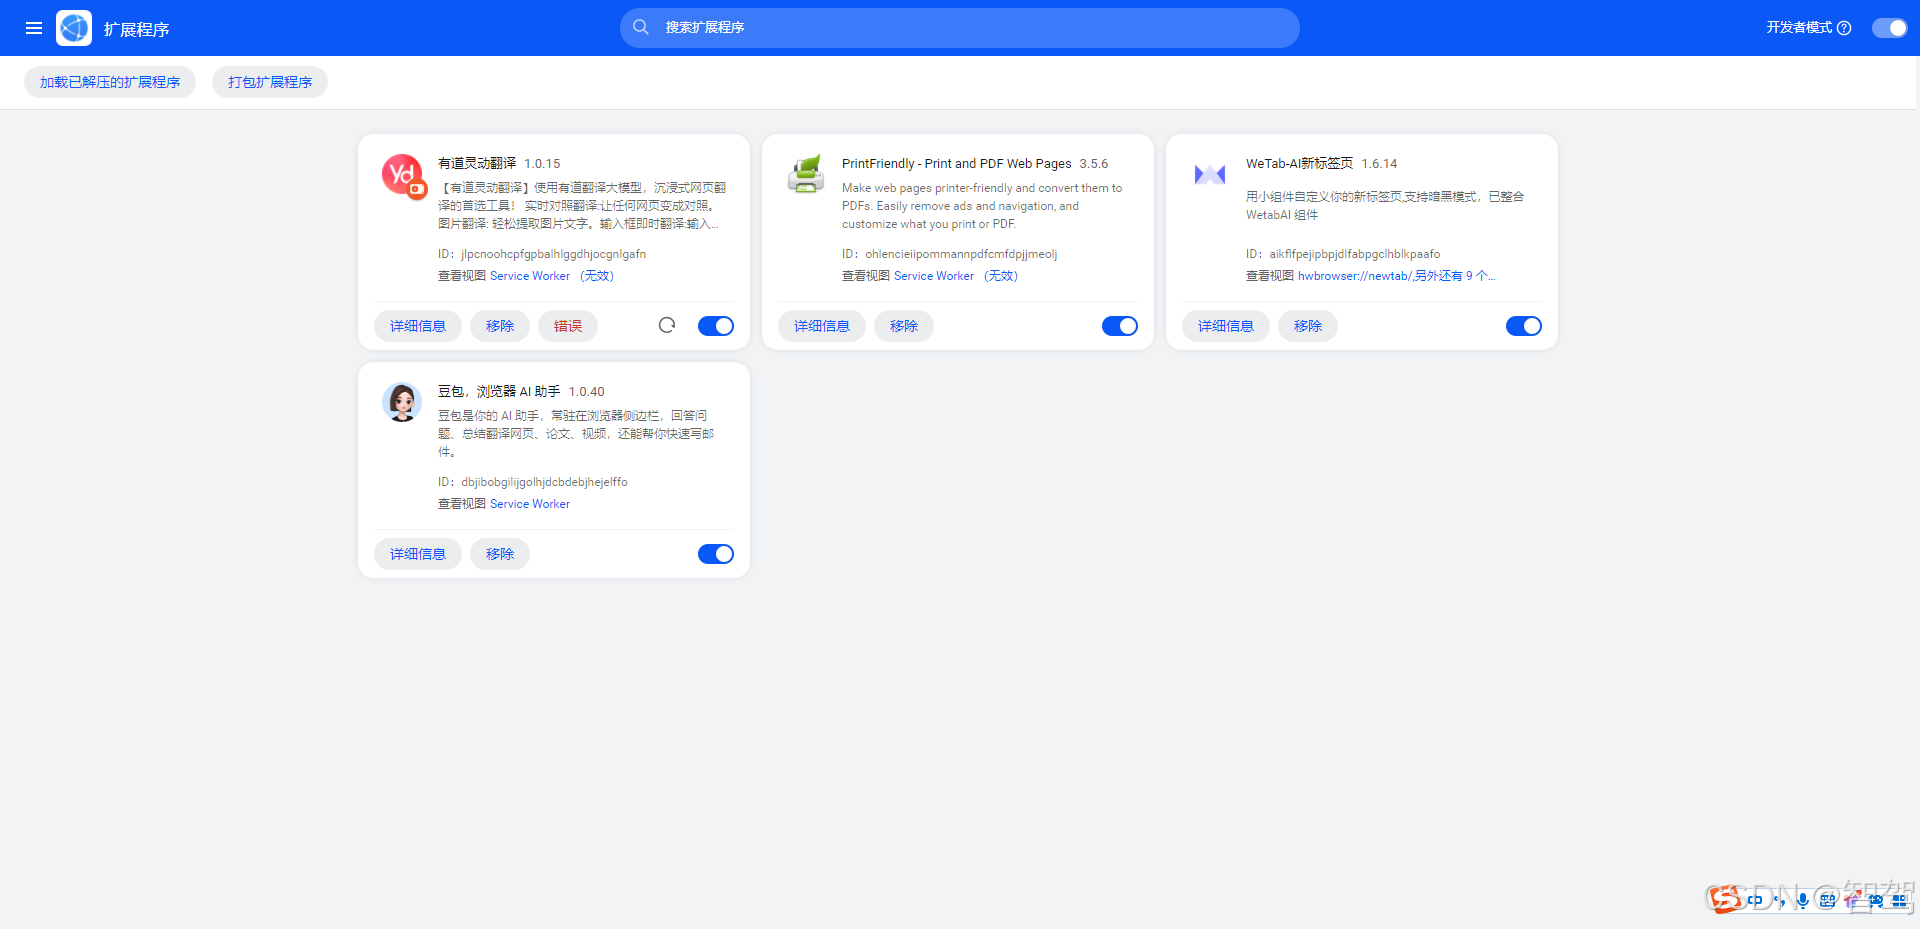Click the WeTab extension logo icon
The width and height of the screenshot is (1920, 929).
click(1210, 174)
